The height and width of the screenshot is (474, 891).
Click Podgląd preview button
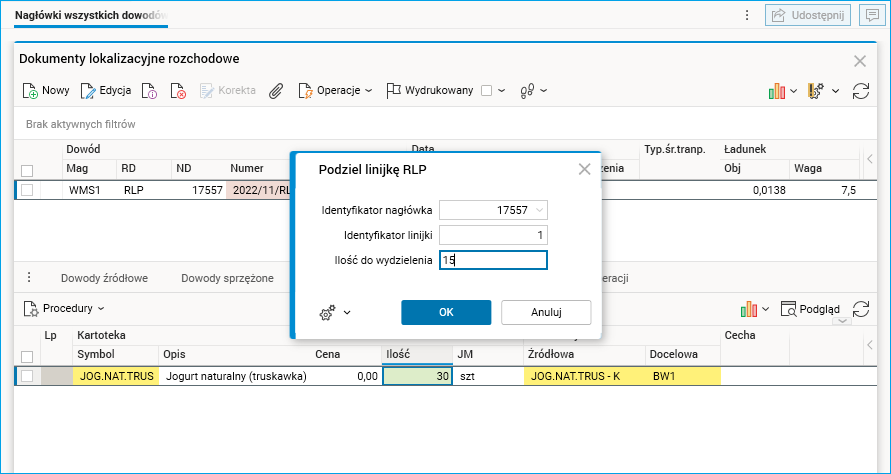coord(810,309)
